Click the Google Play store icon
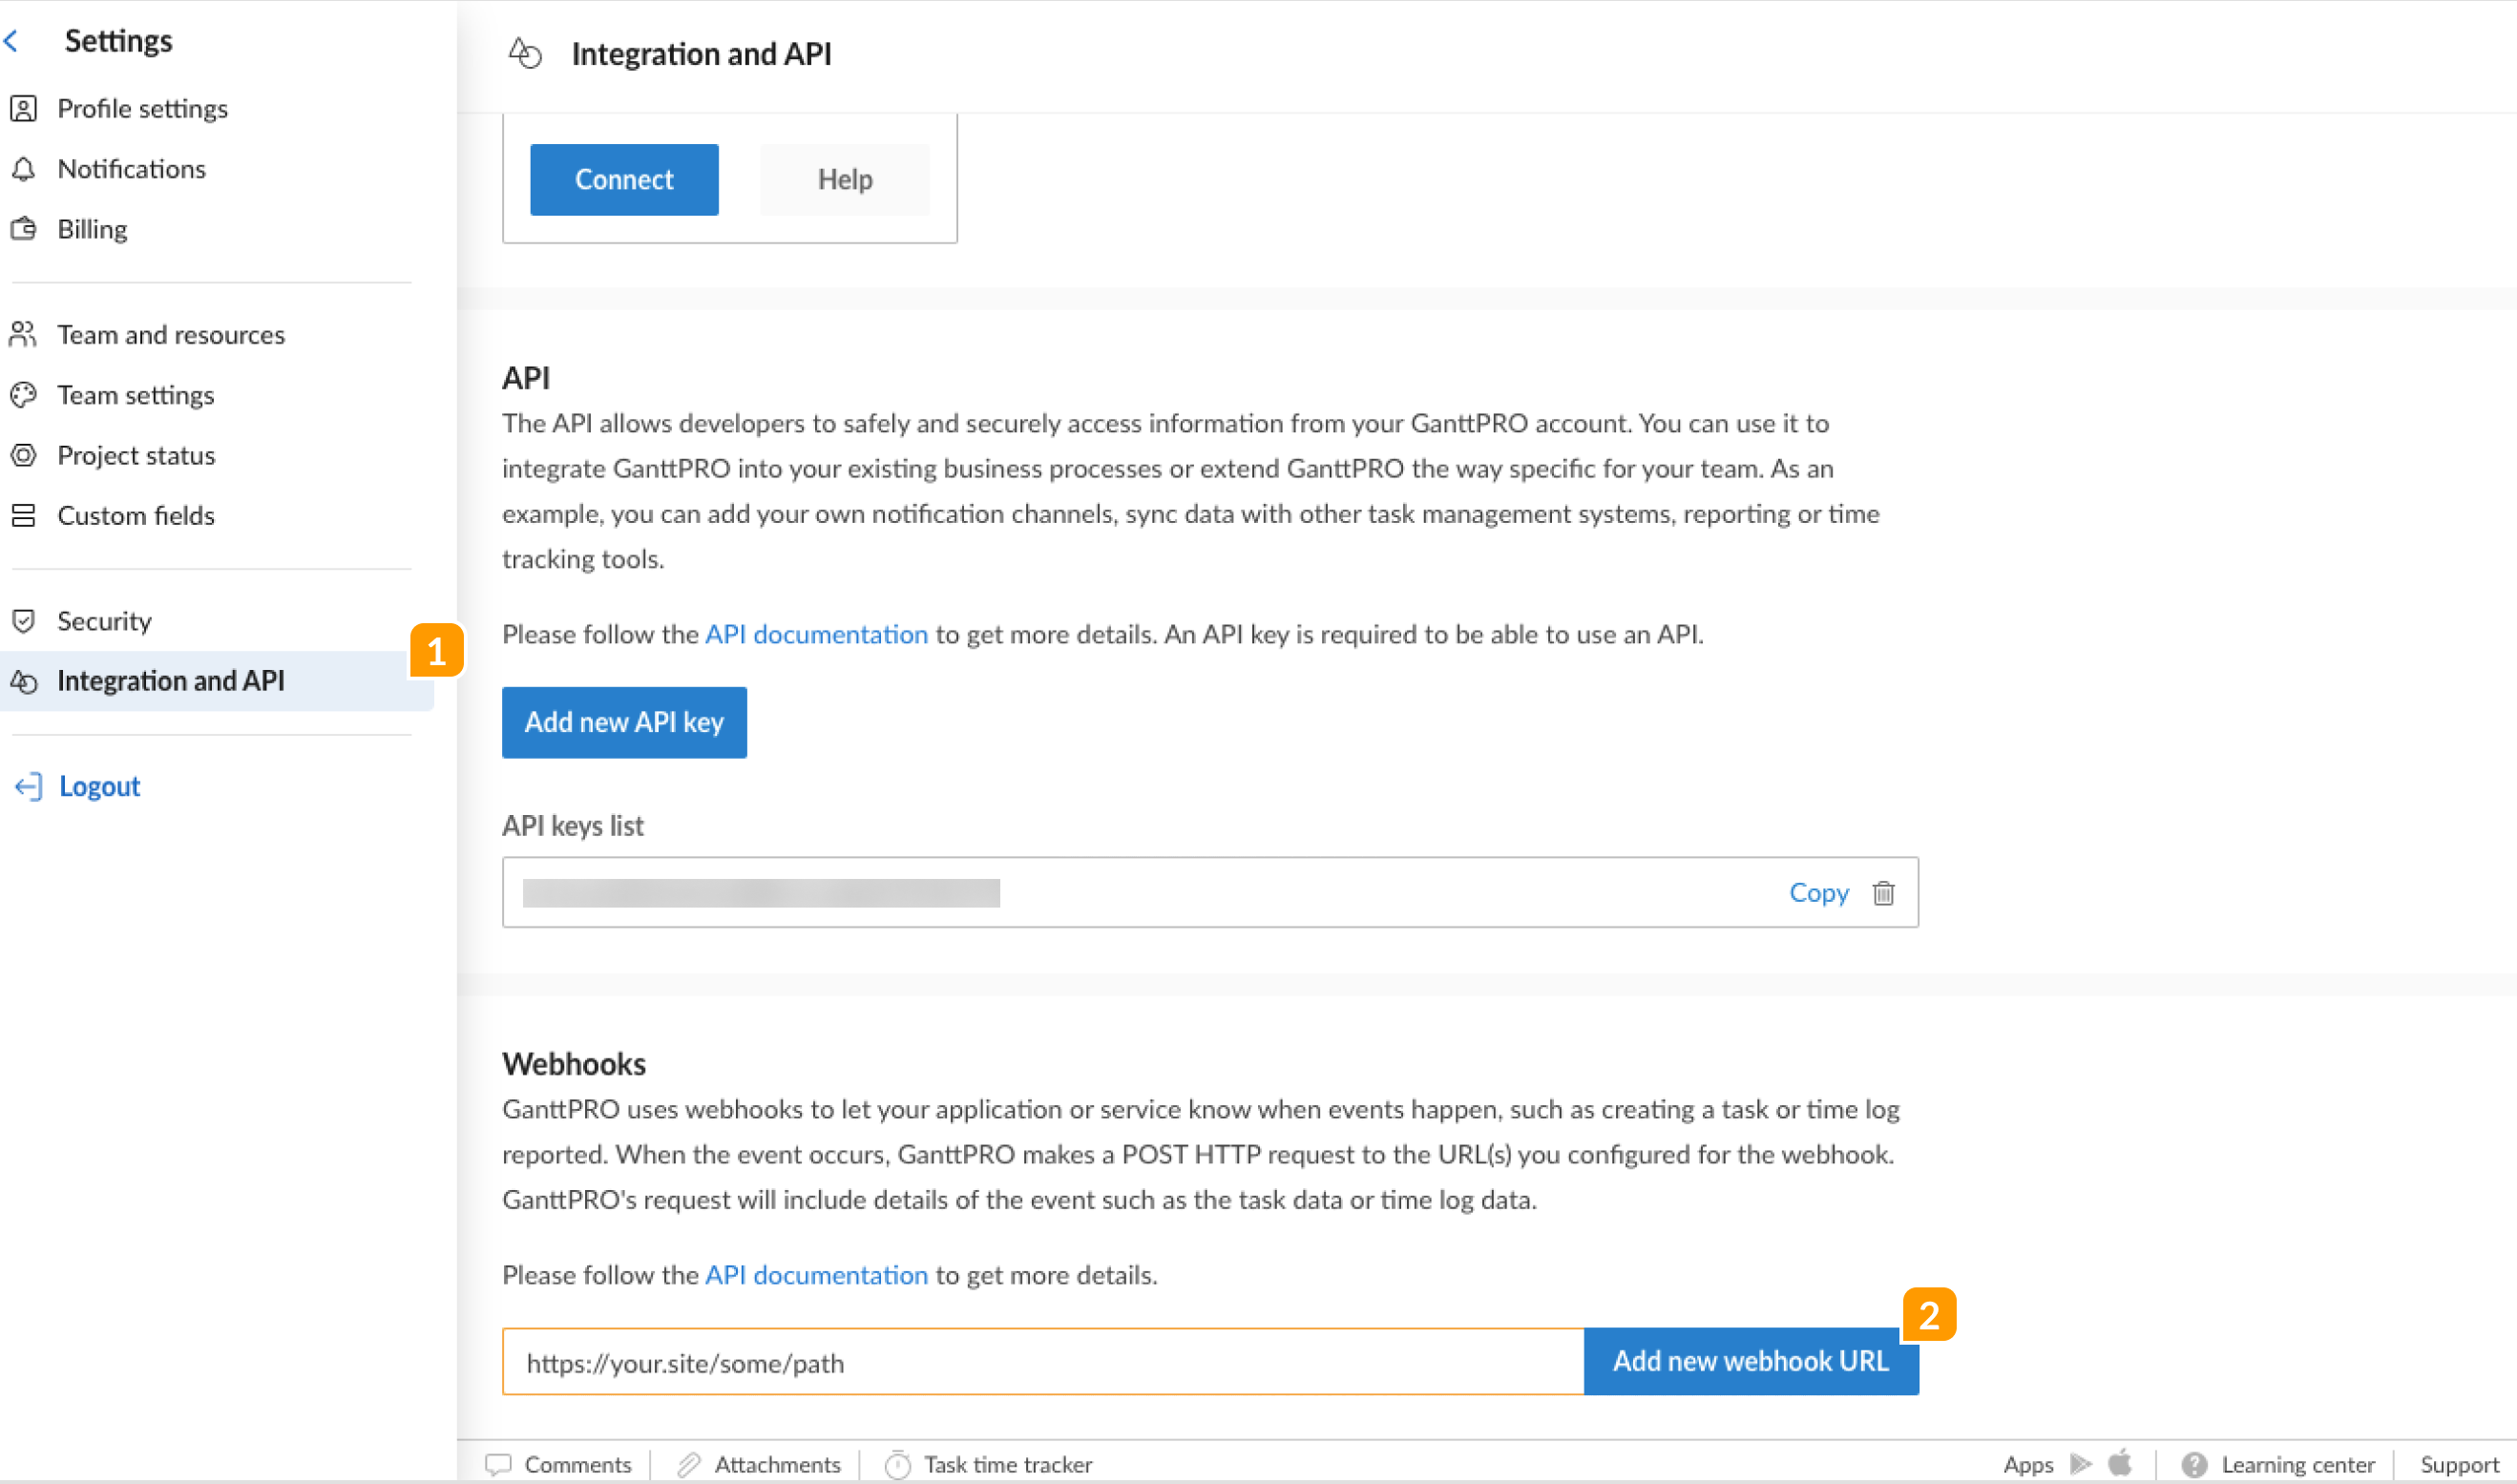Viewport: 2517px width, 1484px height. coord(2080,1464)
